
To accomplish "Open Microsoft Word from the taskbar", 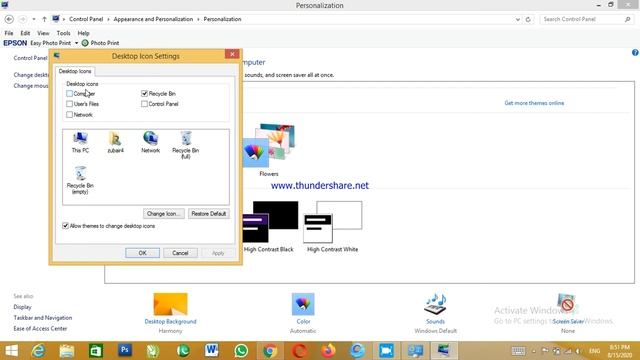I will pyautogui.click(x=211, y=351).
